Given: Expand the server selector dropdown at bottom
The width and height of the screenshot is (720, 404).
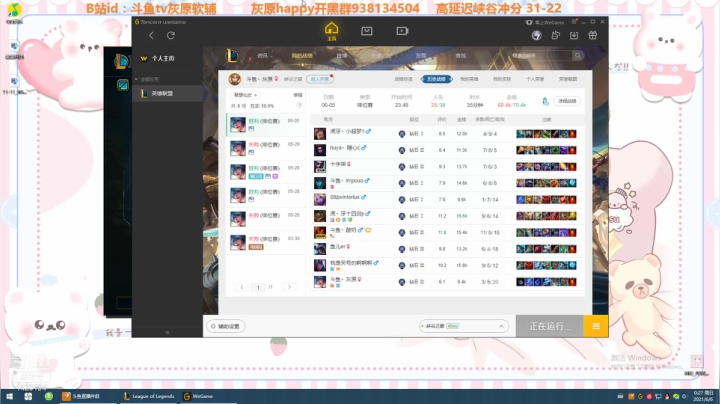Looking at the screenshot, I should tap(501, 326).
